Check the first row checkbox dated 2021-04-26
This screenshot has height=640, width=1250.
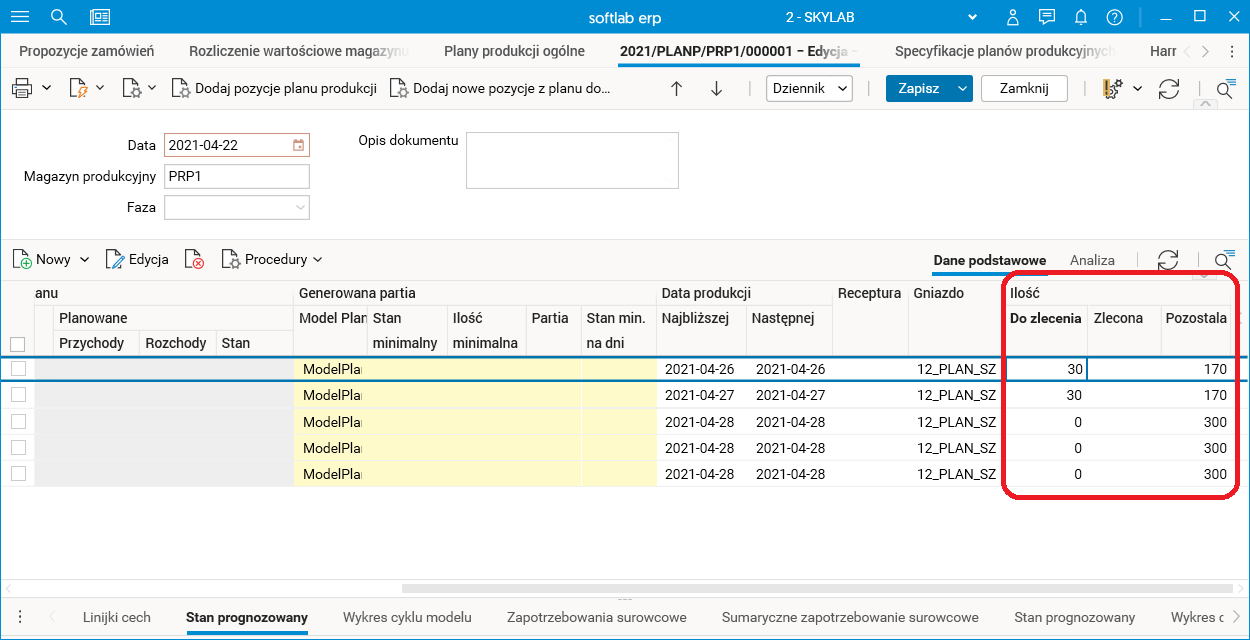pos(18,369)
